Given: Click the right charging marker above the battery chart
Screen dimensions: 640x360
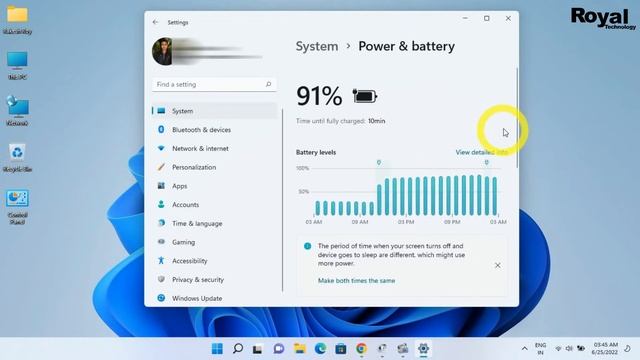Looking at the screenshot, I should tap(487, 162).
